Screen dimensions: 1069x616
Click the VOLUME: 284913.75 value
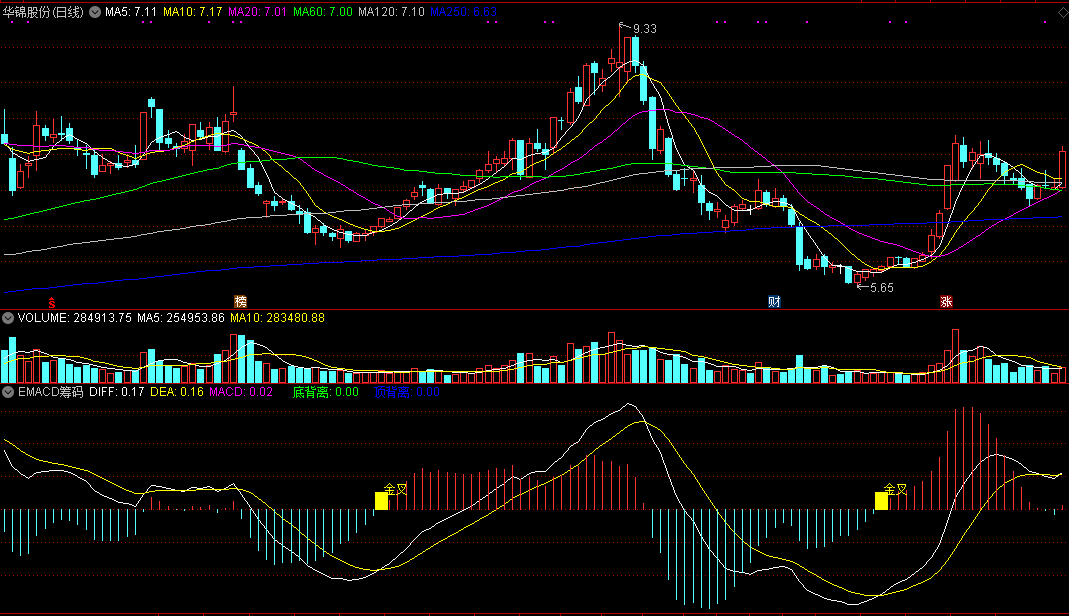point(75,318)
